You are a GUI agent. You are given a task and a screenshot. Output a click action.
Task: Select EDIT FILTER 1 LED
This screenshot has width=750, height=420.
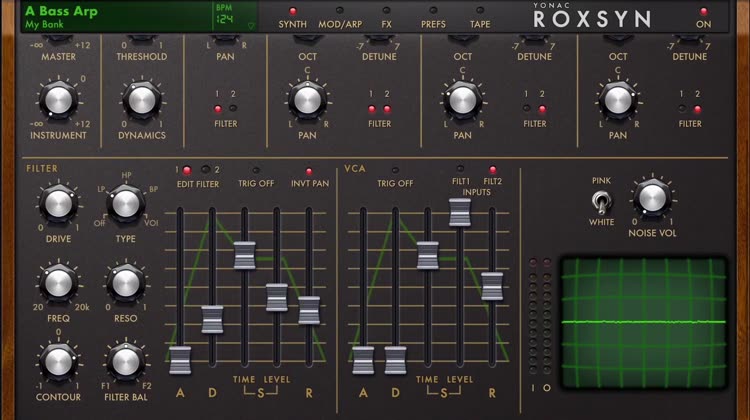(187, 170)
